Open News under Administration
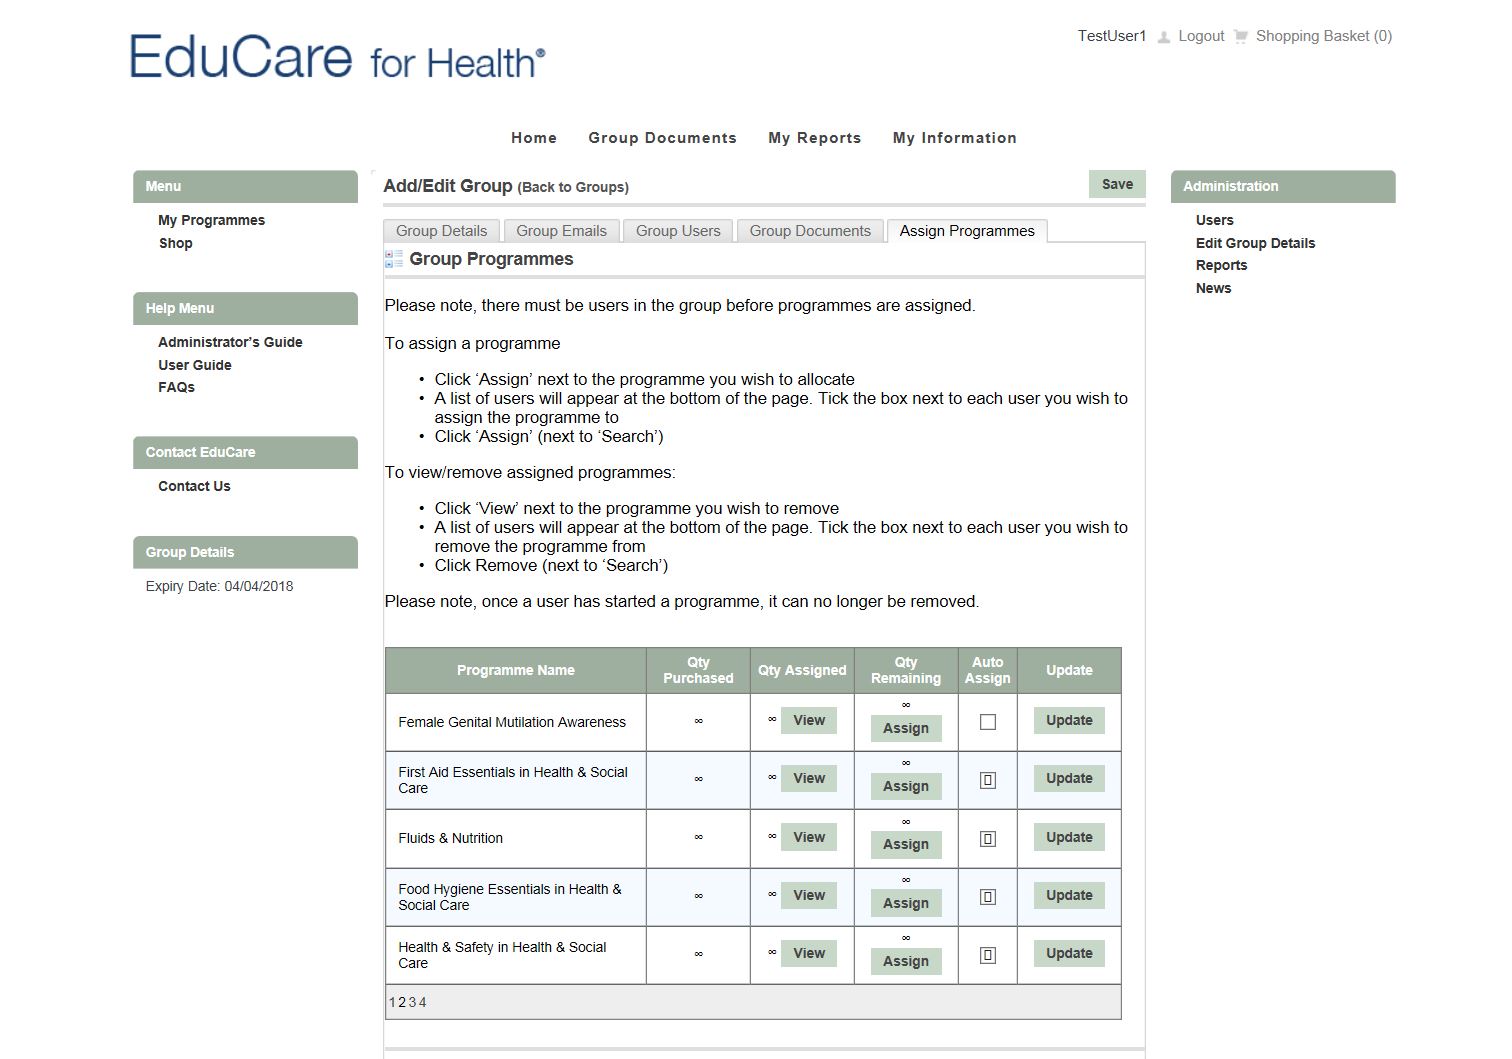Screen dimensions: 1512x1059 coord(1213,288)
